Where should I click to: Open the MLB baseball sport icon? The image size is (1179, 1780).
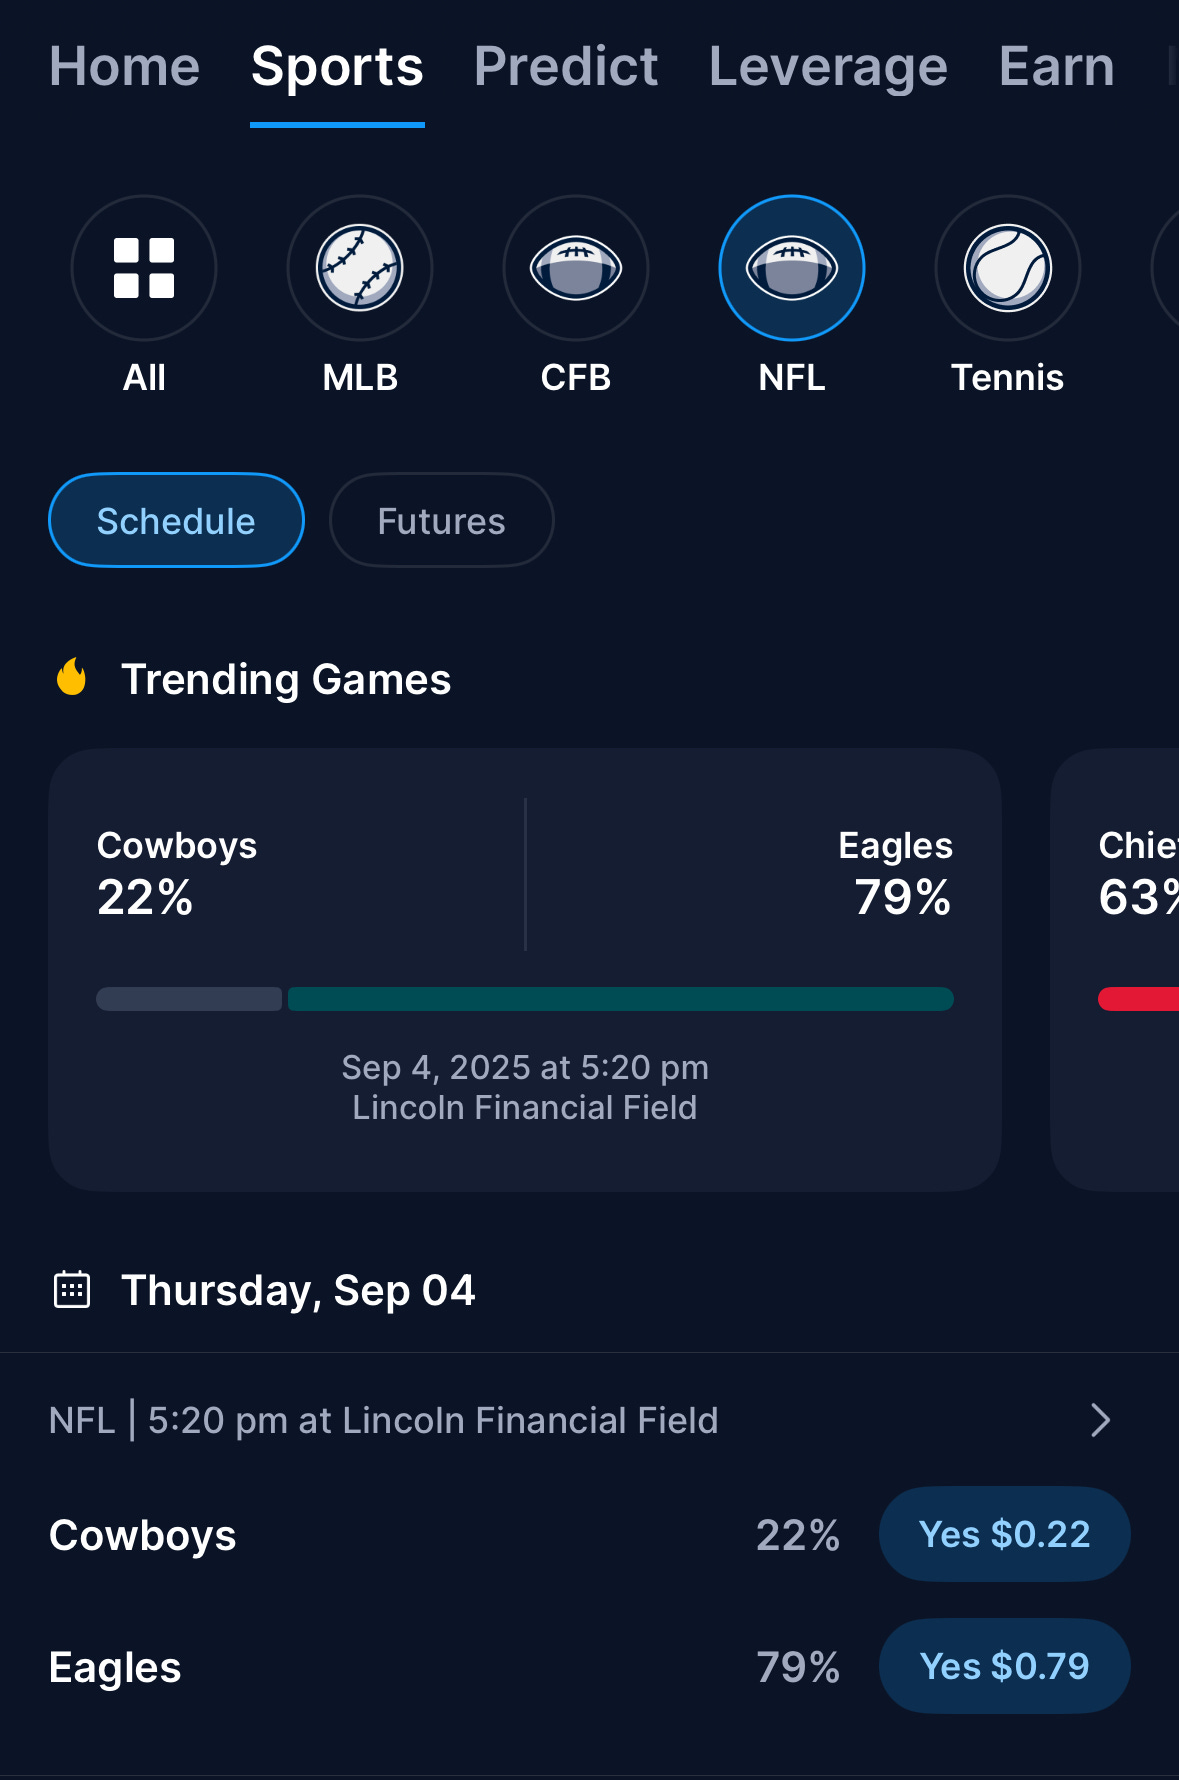tap(360, 268)
